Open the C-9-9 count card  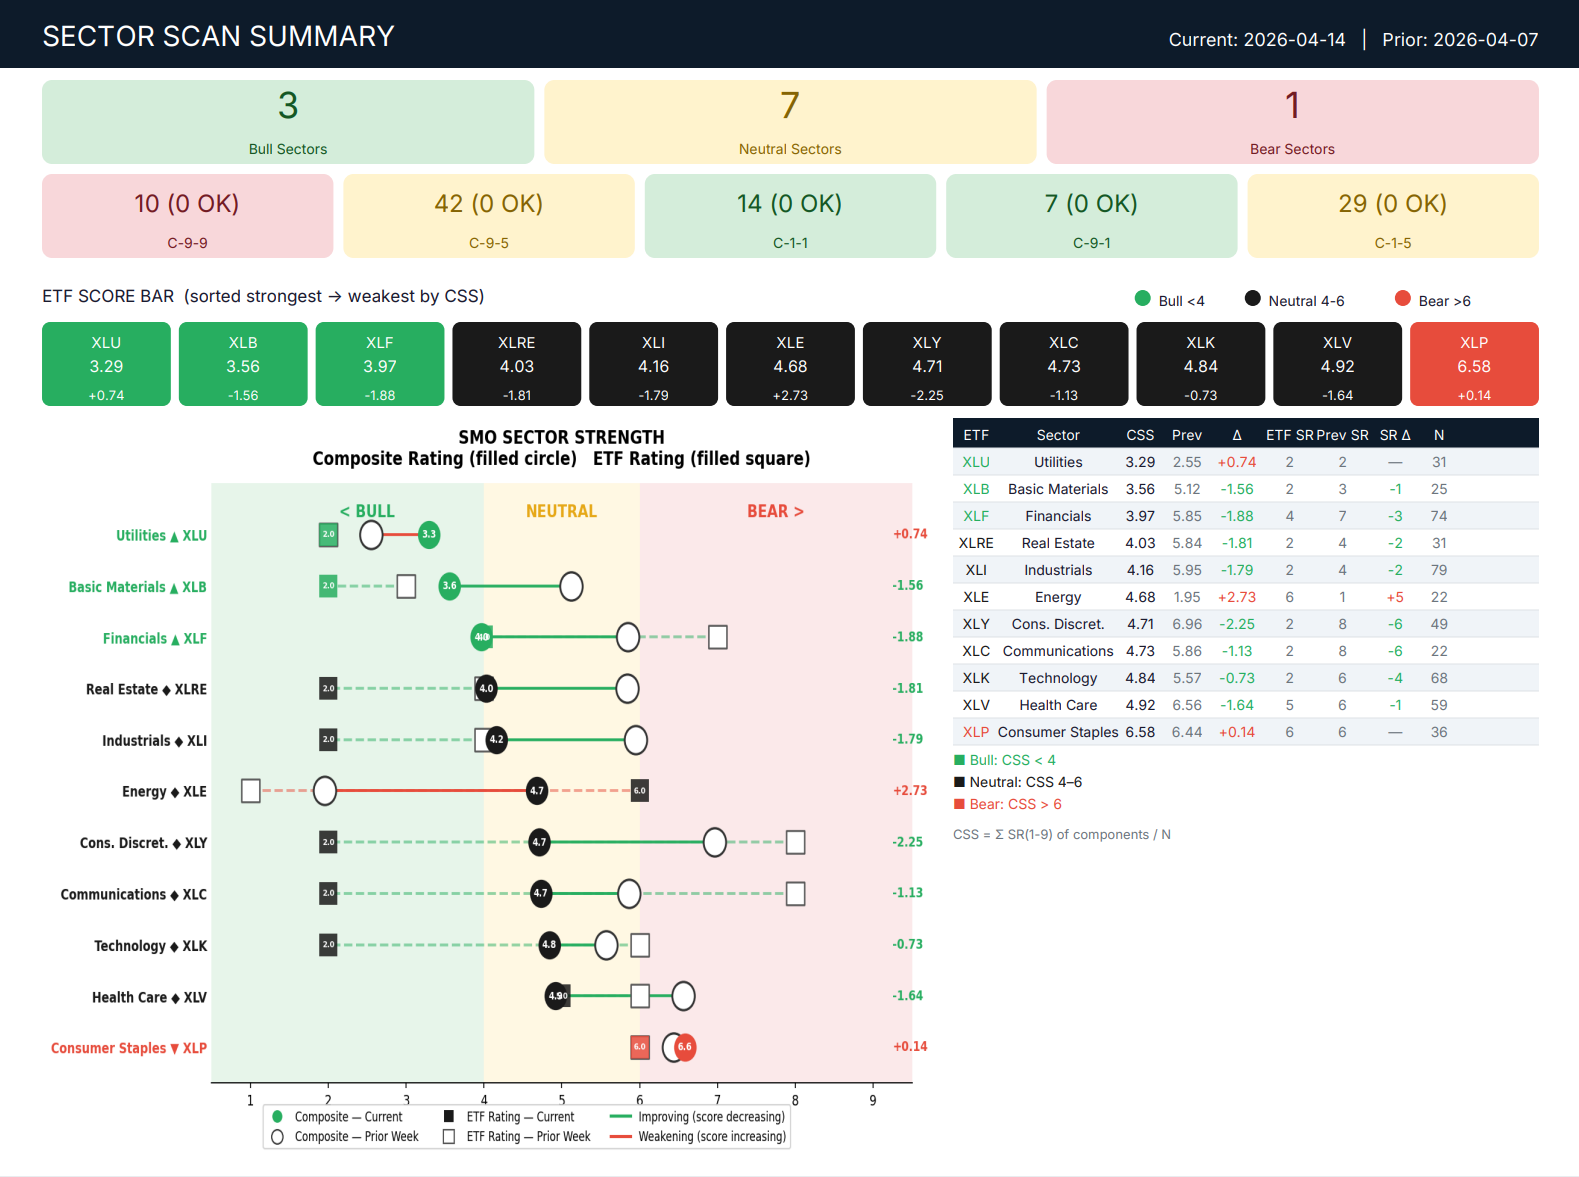click(187, 216)
